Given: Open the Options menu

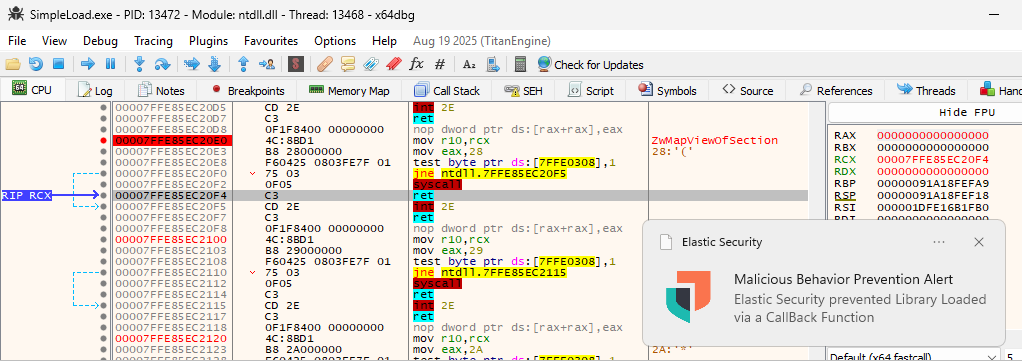Looking at the screenshot, I should coord(335,41).
